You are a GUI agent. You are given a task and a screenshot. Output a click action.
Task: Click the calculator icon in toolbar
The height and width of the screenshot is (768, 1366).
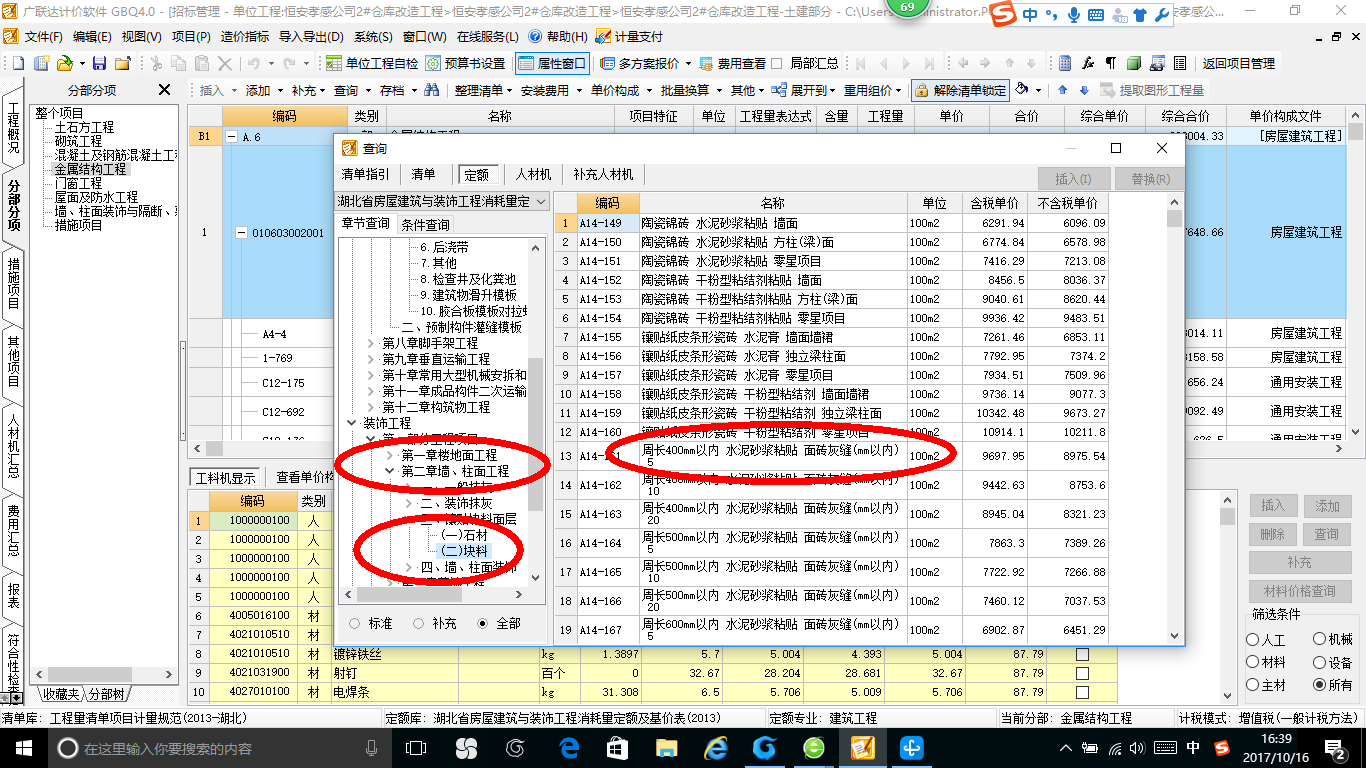point(1065,63)
